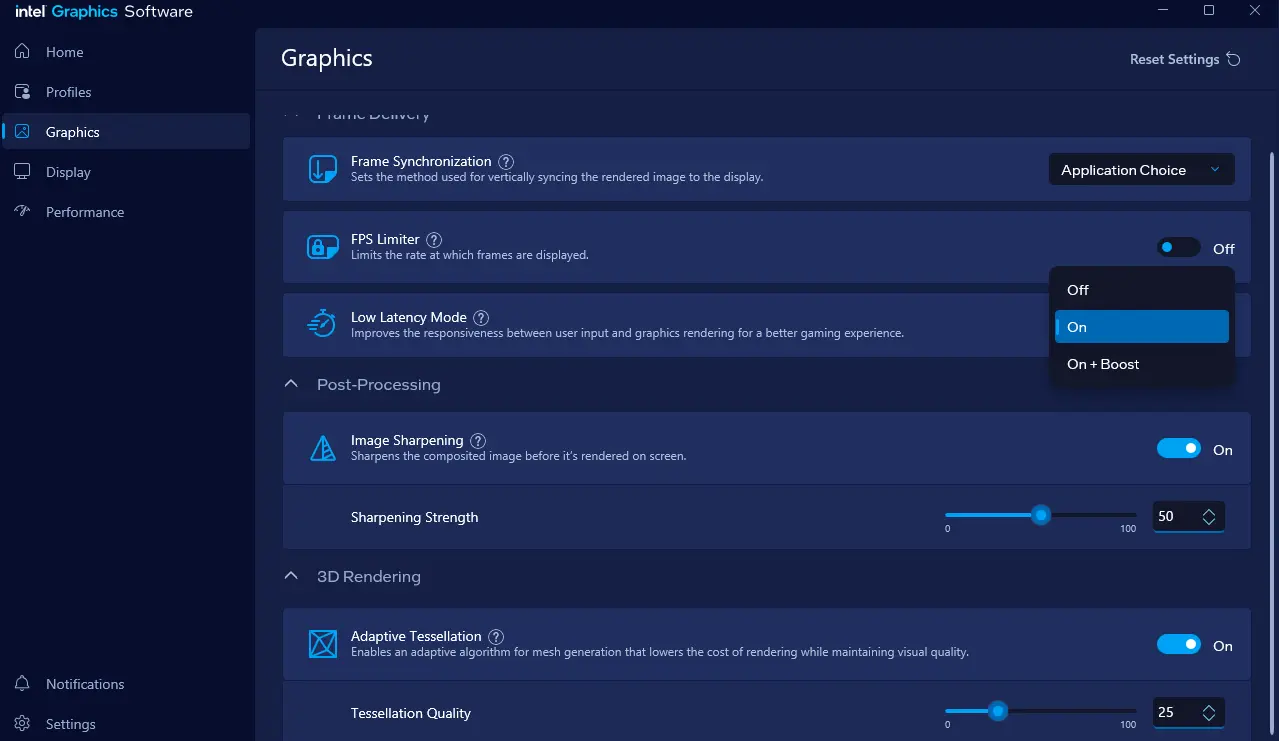Disable Adaptive Tessellation toggle
This screenshot has width=1279, height=741.
[1178, 645]
